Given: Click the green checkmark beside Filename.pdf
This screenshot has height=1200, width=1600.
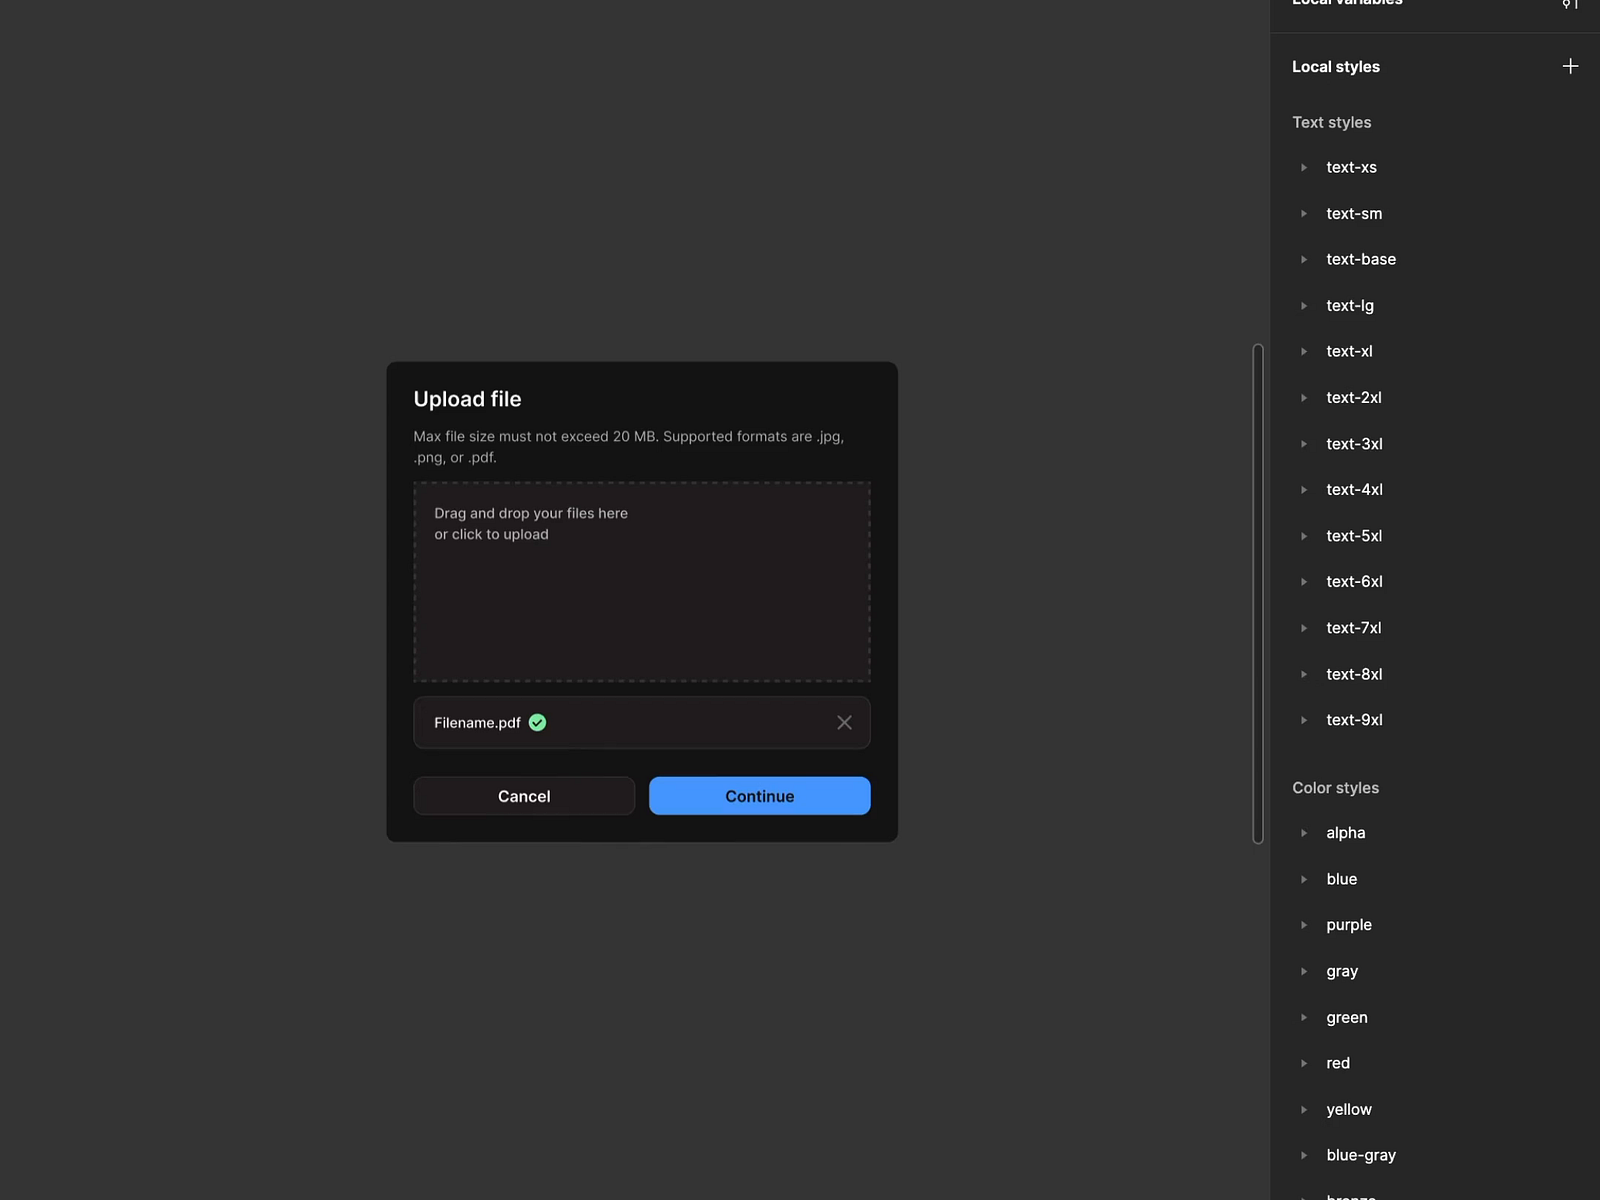Looking at the screenshot, I should click(537, 722).
